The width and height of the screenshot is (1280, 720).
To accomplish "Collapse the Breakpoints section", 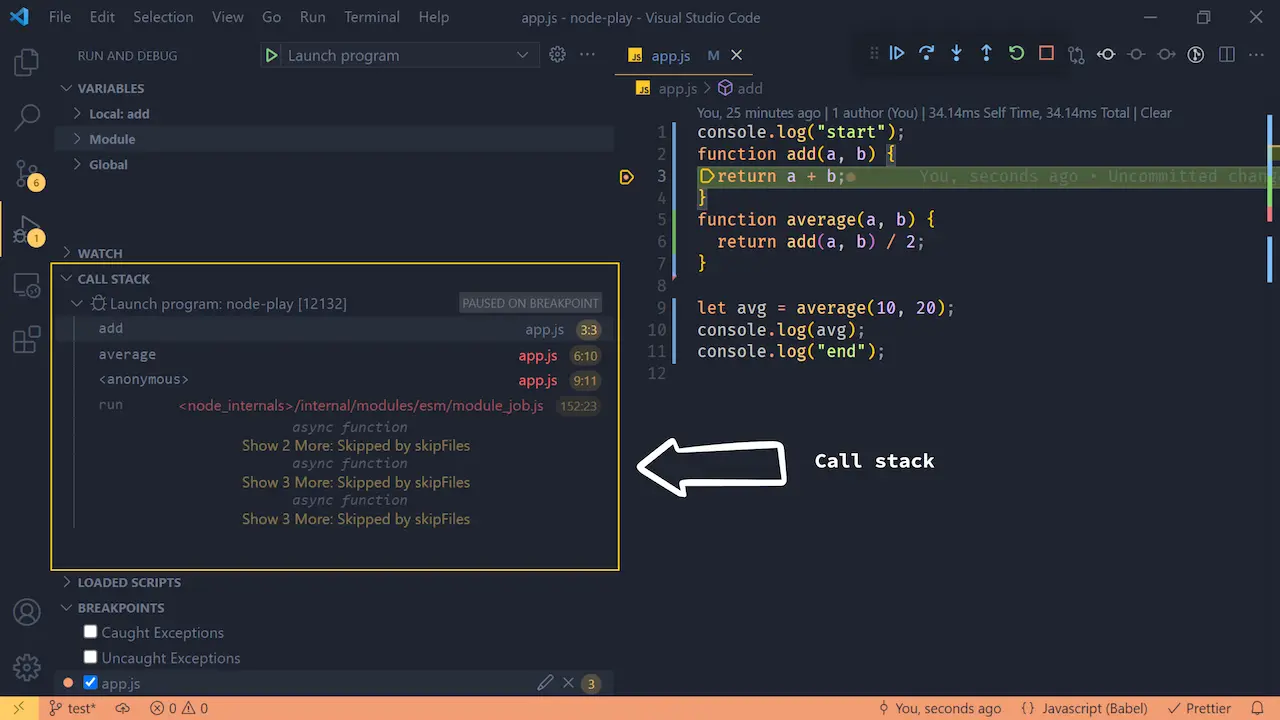I will (x=121, y=607).
